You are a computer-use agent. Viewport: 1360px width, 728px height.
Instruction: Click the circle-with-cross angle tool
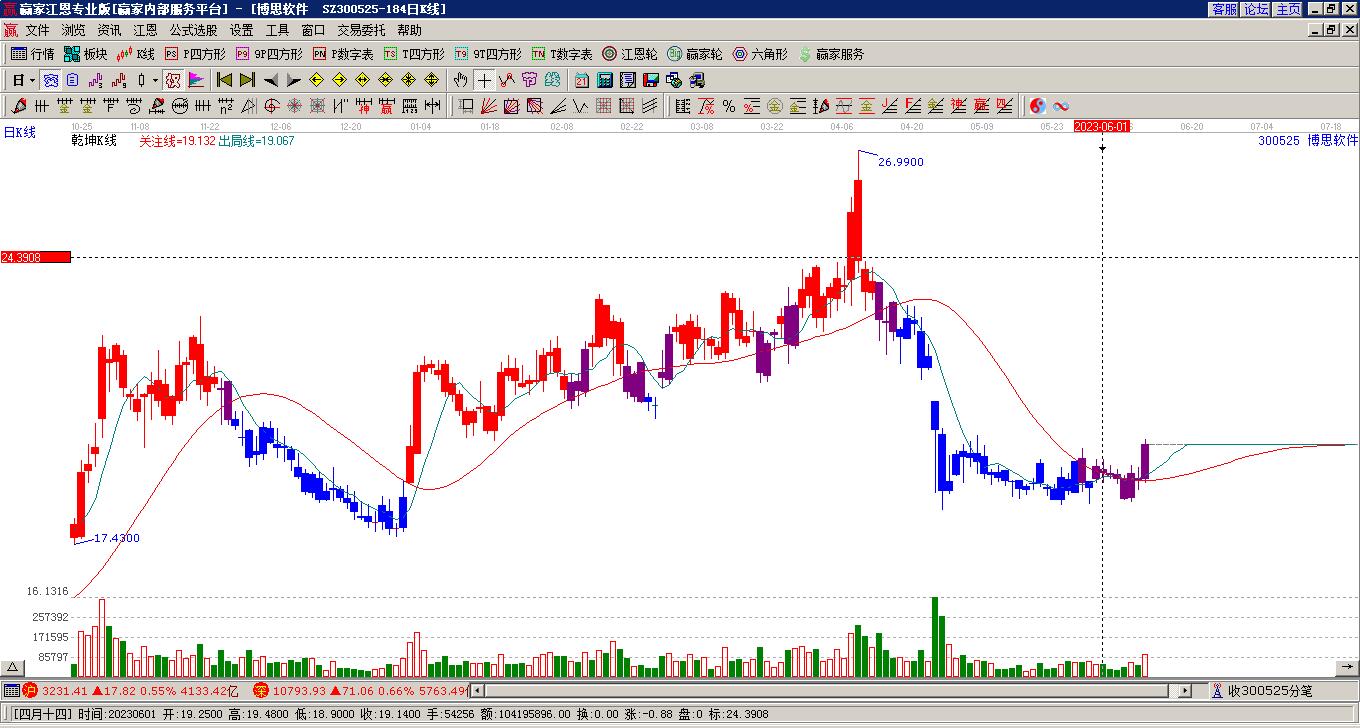point(271,106)
